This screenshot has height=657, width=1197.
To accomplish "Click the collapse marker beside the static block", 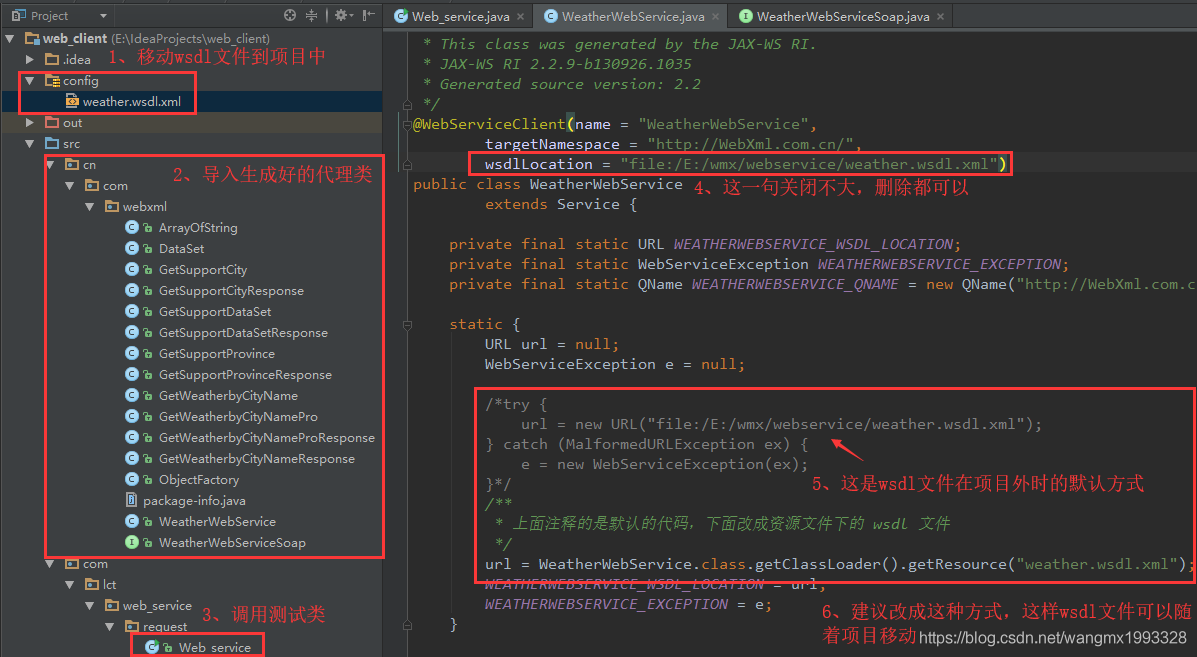I will (x=407, y=324).
